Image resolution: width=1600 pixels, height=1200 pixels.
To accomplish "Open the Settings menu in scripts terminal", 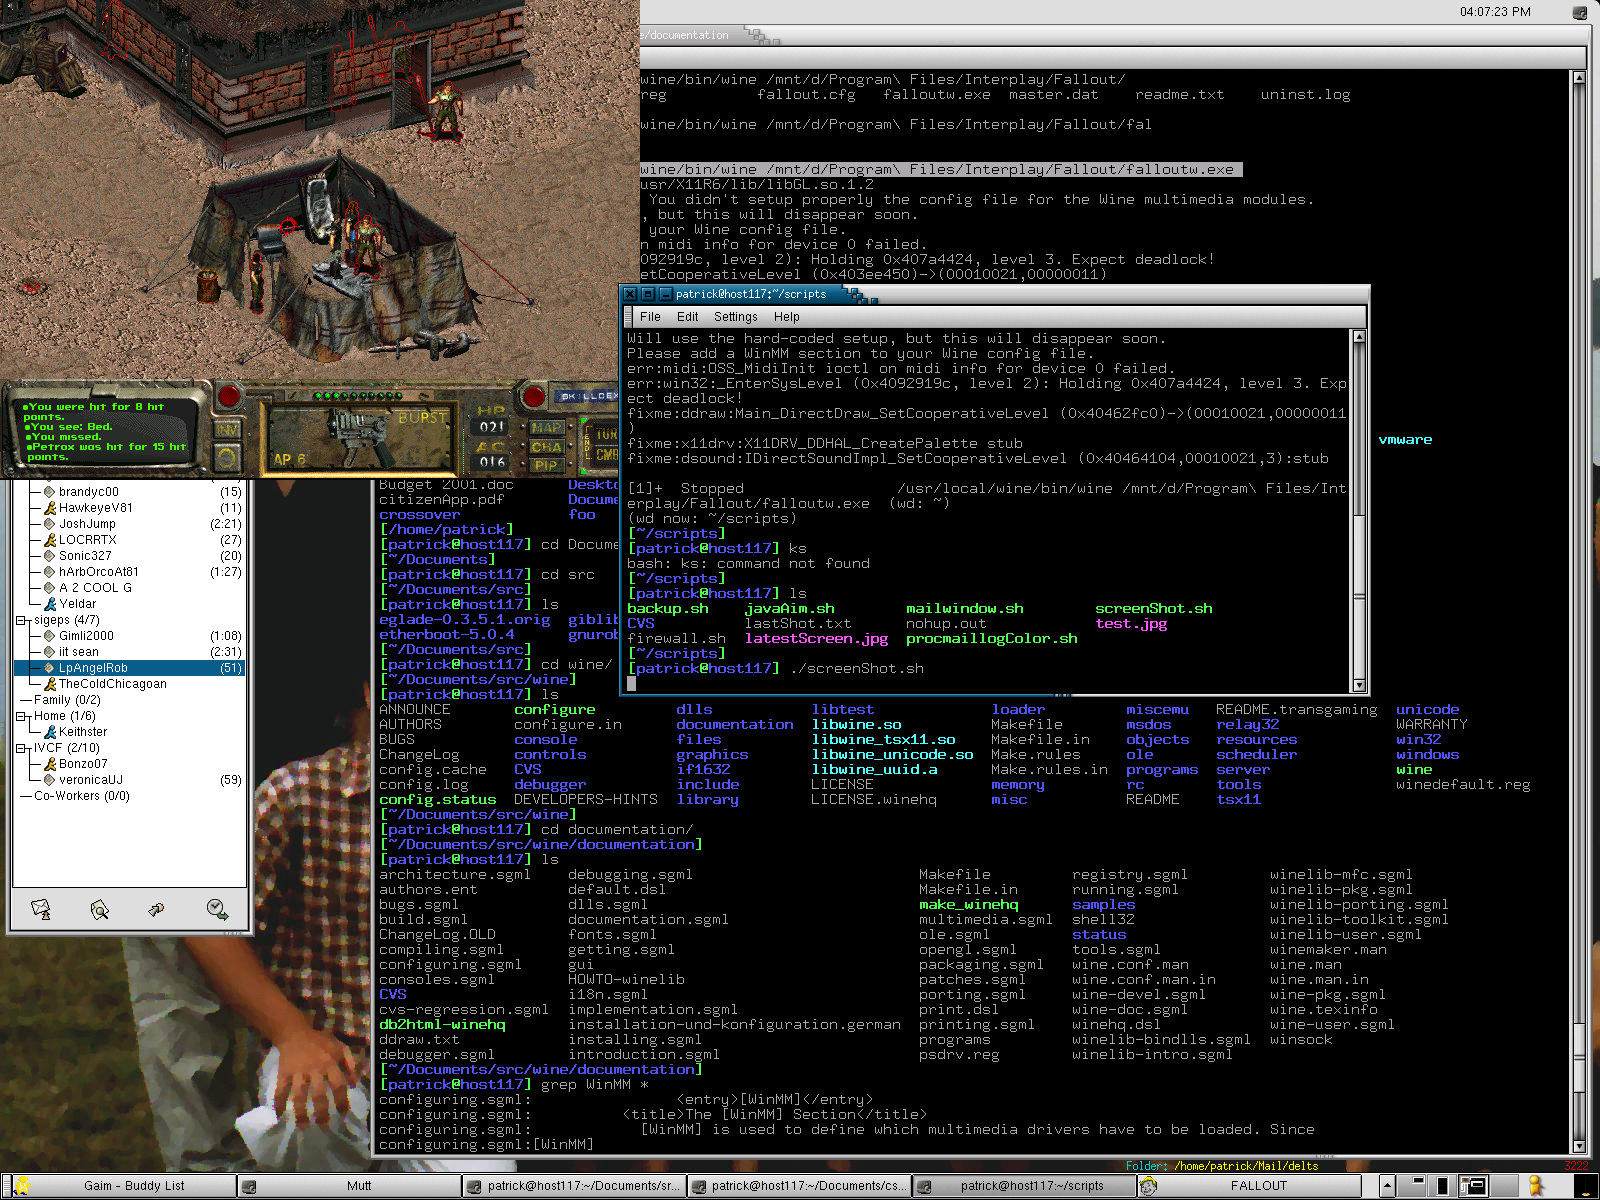I will click(x=736, y=317).
